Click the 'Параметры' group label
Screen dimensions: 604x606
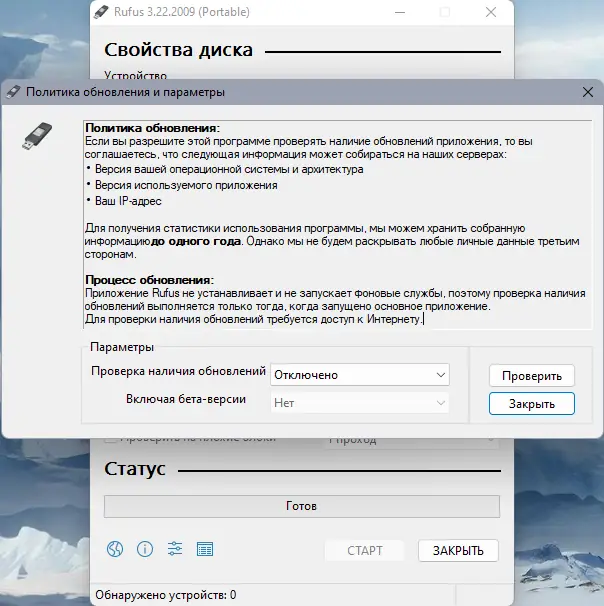122,347
